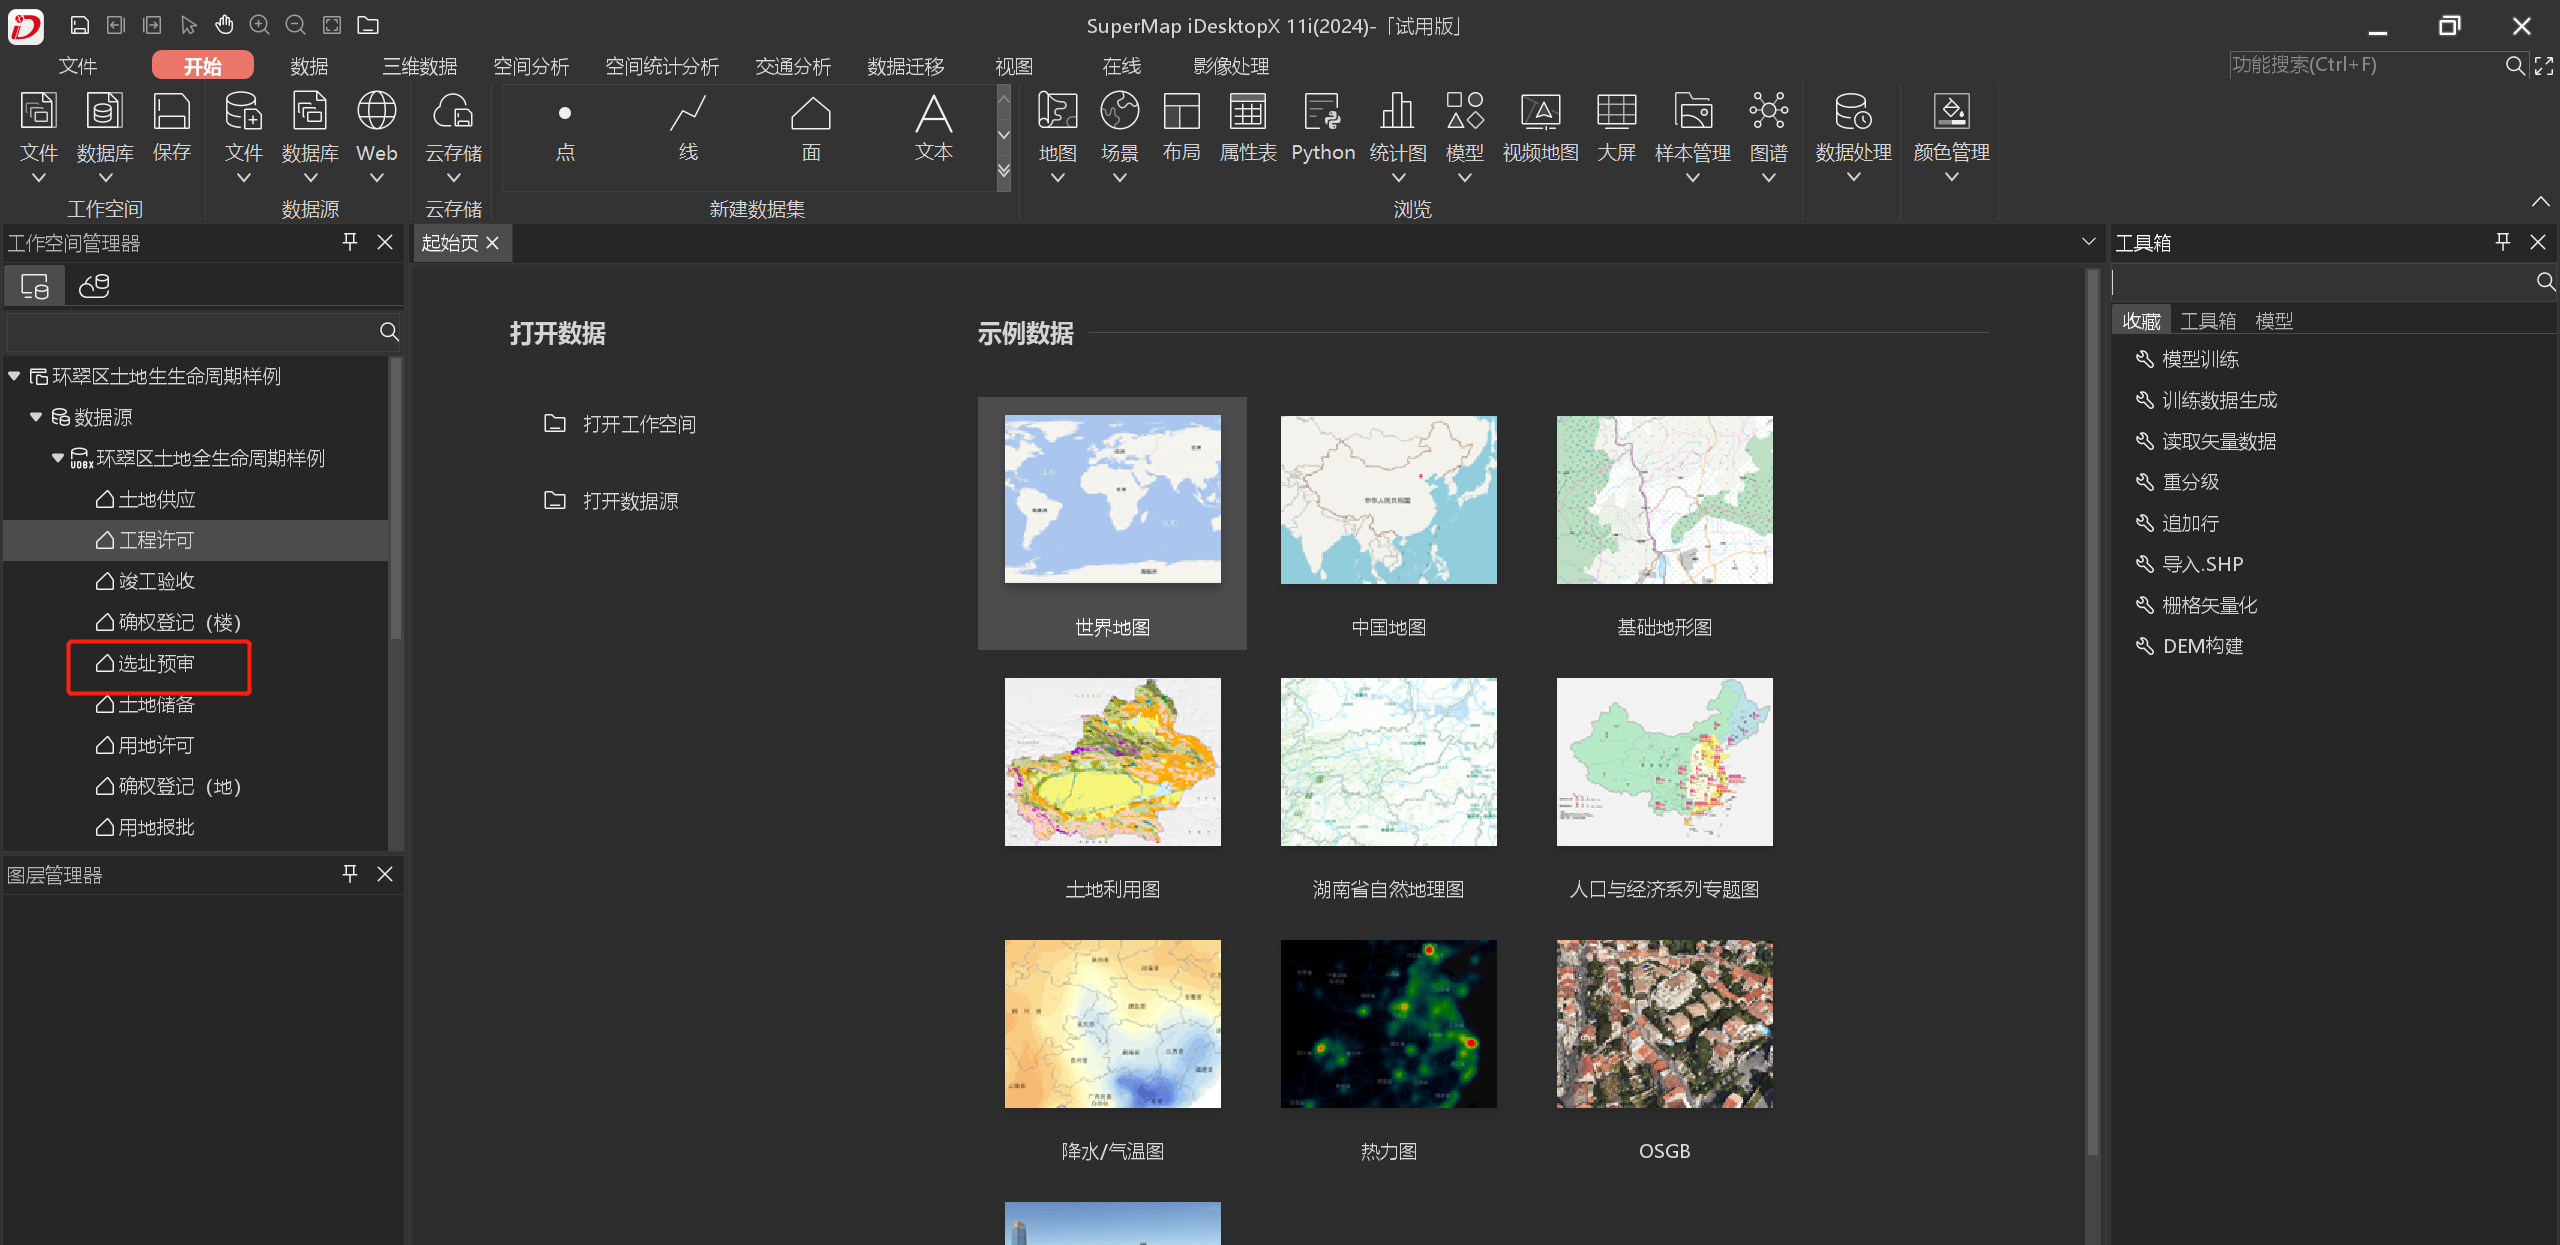The height and width of the screenshot is (1245, 2560).
Task: Click the workspace manager search box
Action: coord(192,331)
